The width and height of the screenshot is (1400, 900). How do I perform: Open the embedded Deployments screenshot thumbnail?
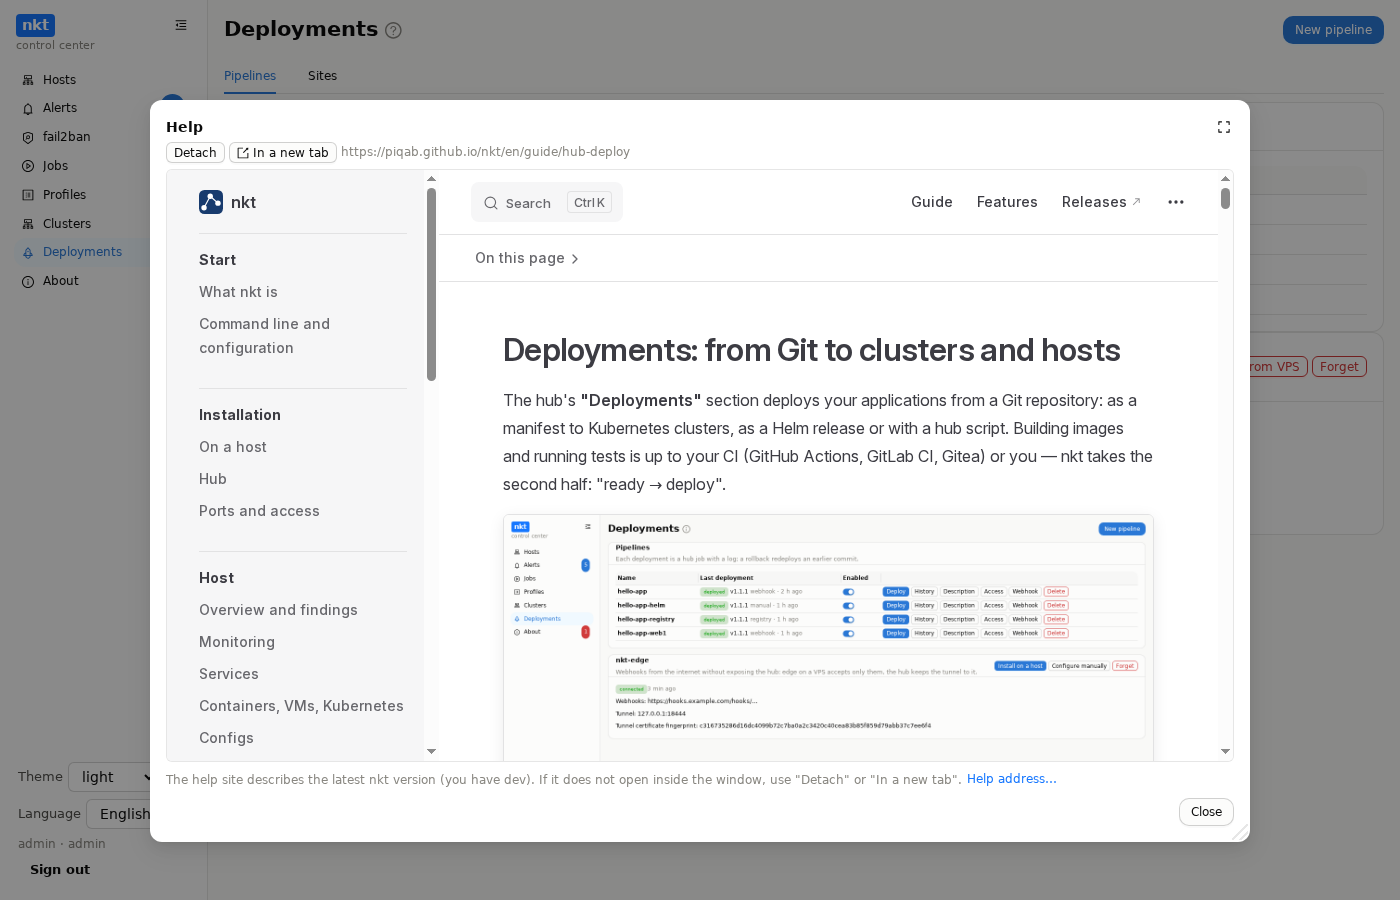pos(828,638)
